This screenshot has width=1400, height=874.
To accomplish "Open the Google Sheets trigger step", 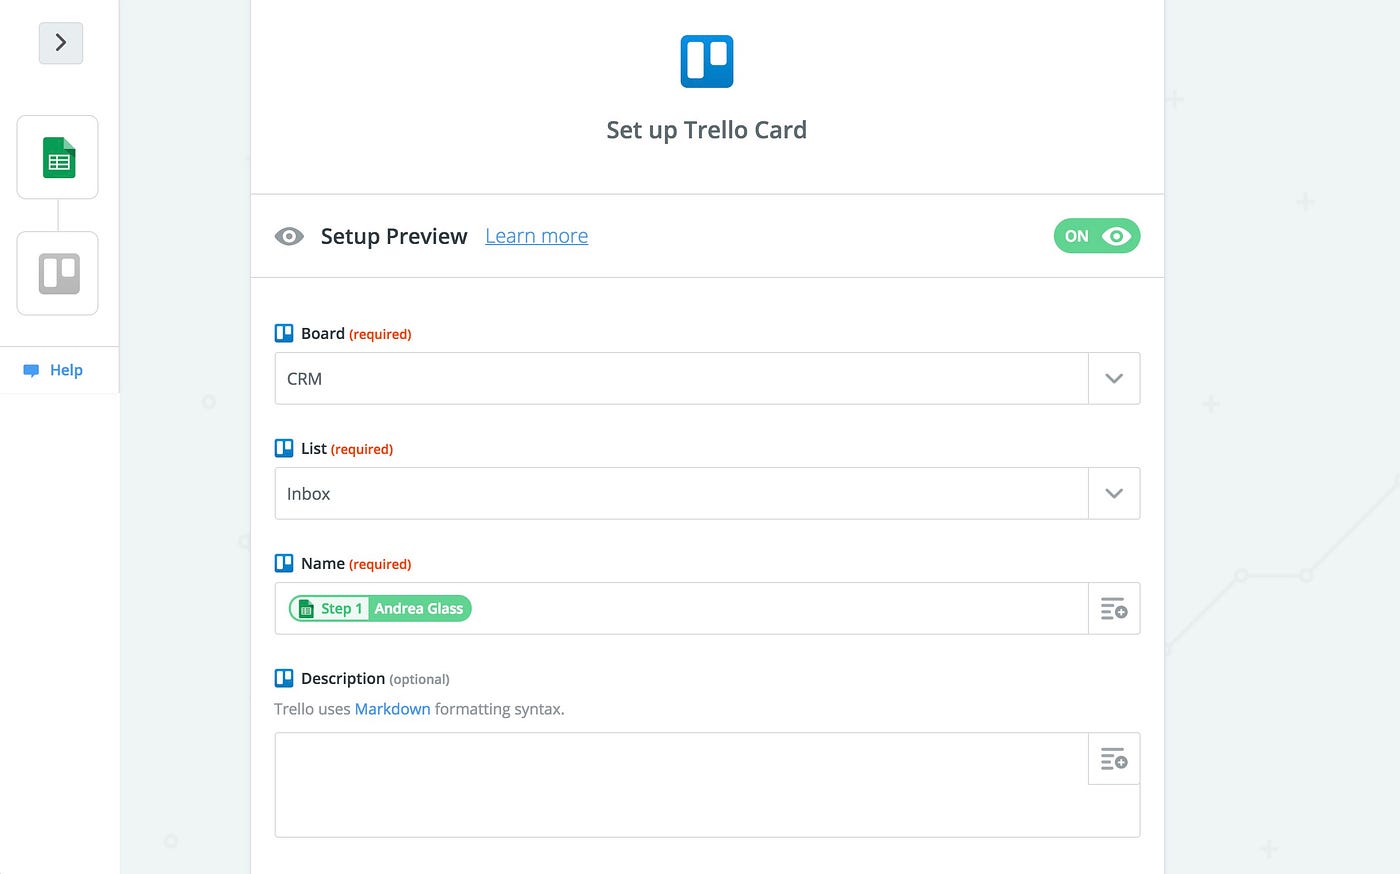I will 58,158.
